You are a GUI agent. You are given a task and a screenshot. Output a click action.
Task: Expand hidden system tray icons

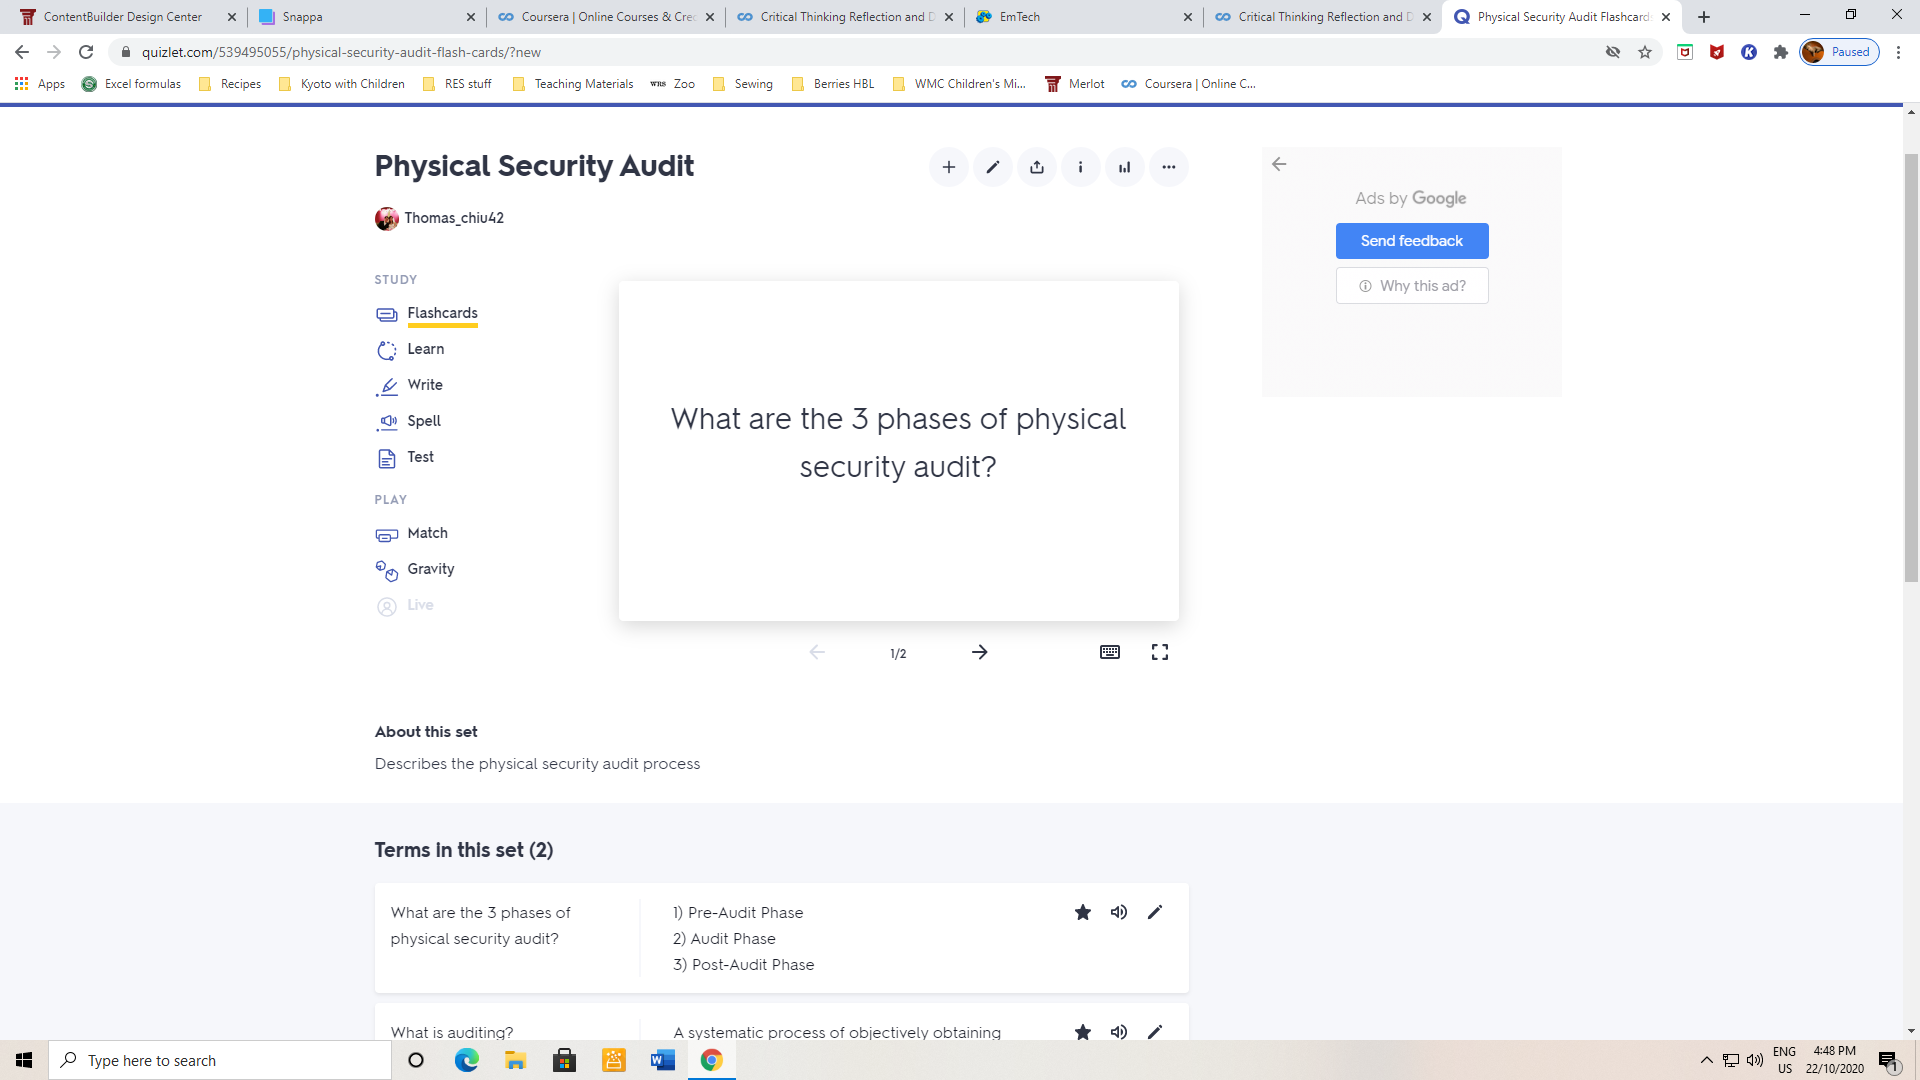1706,1060
